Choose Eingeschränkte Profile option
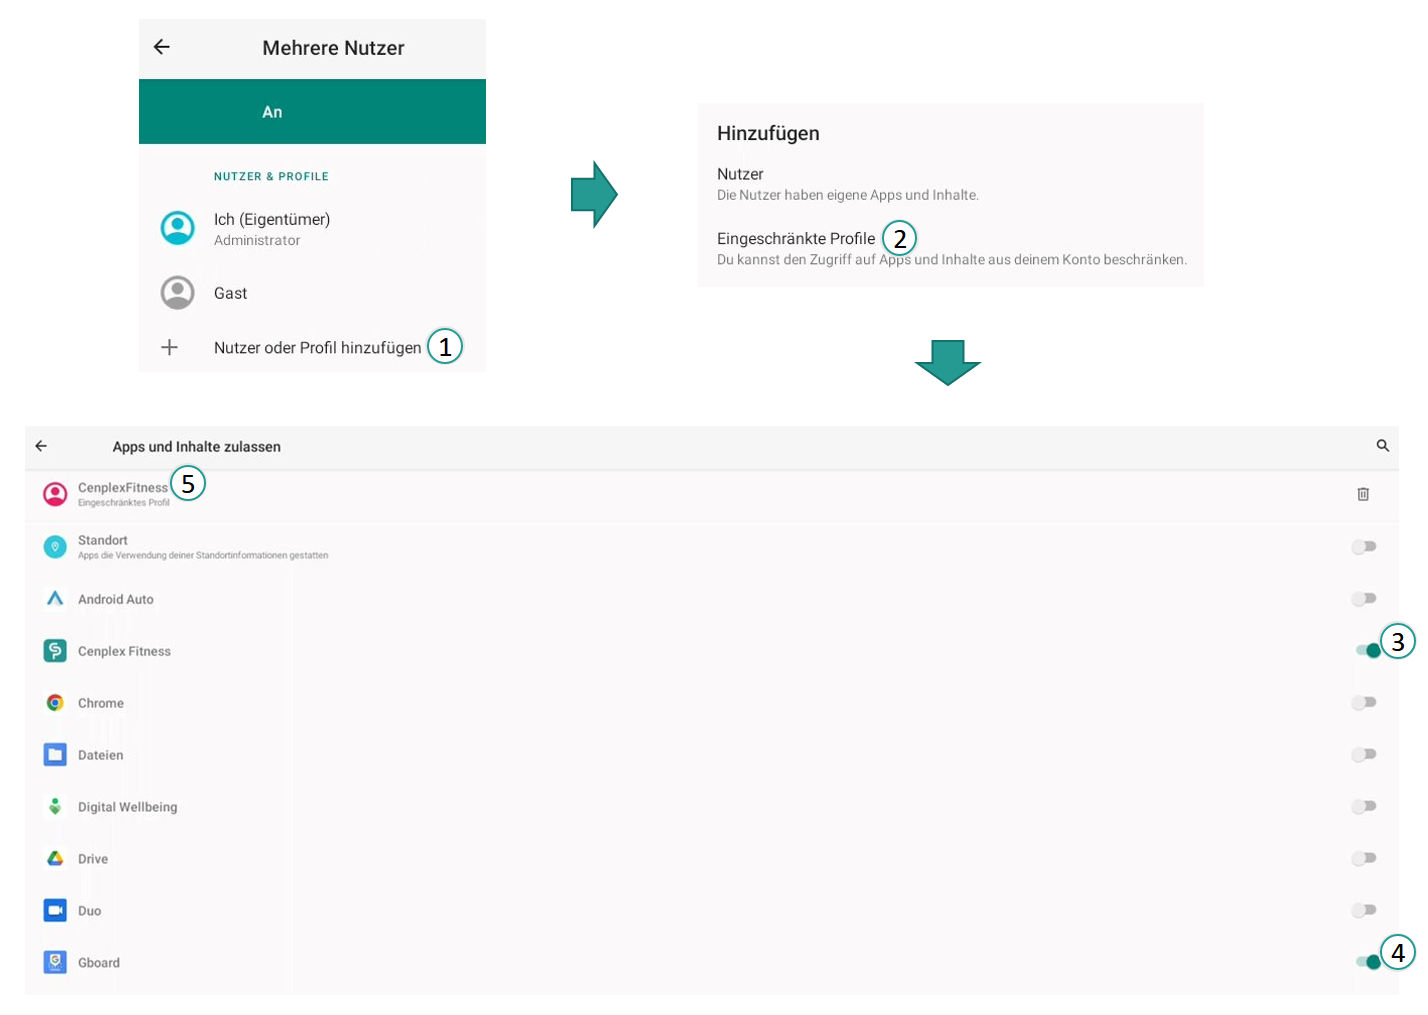Screen dimensions: 1428x1015 950,248
